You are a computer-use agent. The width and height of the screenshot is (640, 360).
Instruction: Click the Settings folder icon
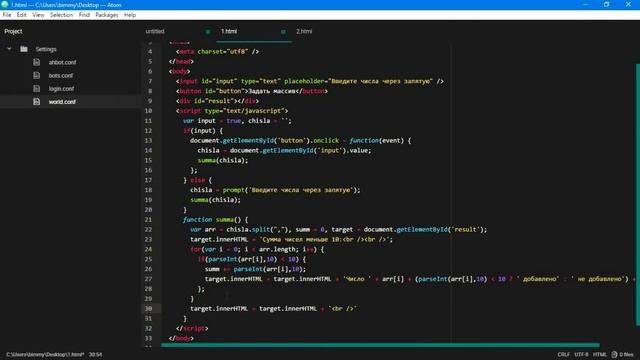tap(24, 49)
